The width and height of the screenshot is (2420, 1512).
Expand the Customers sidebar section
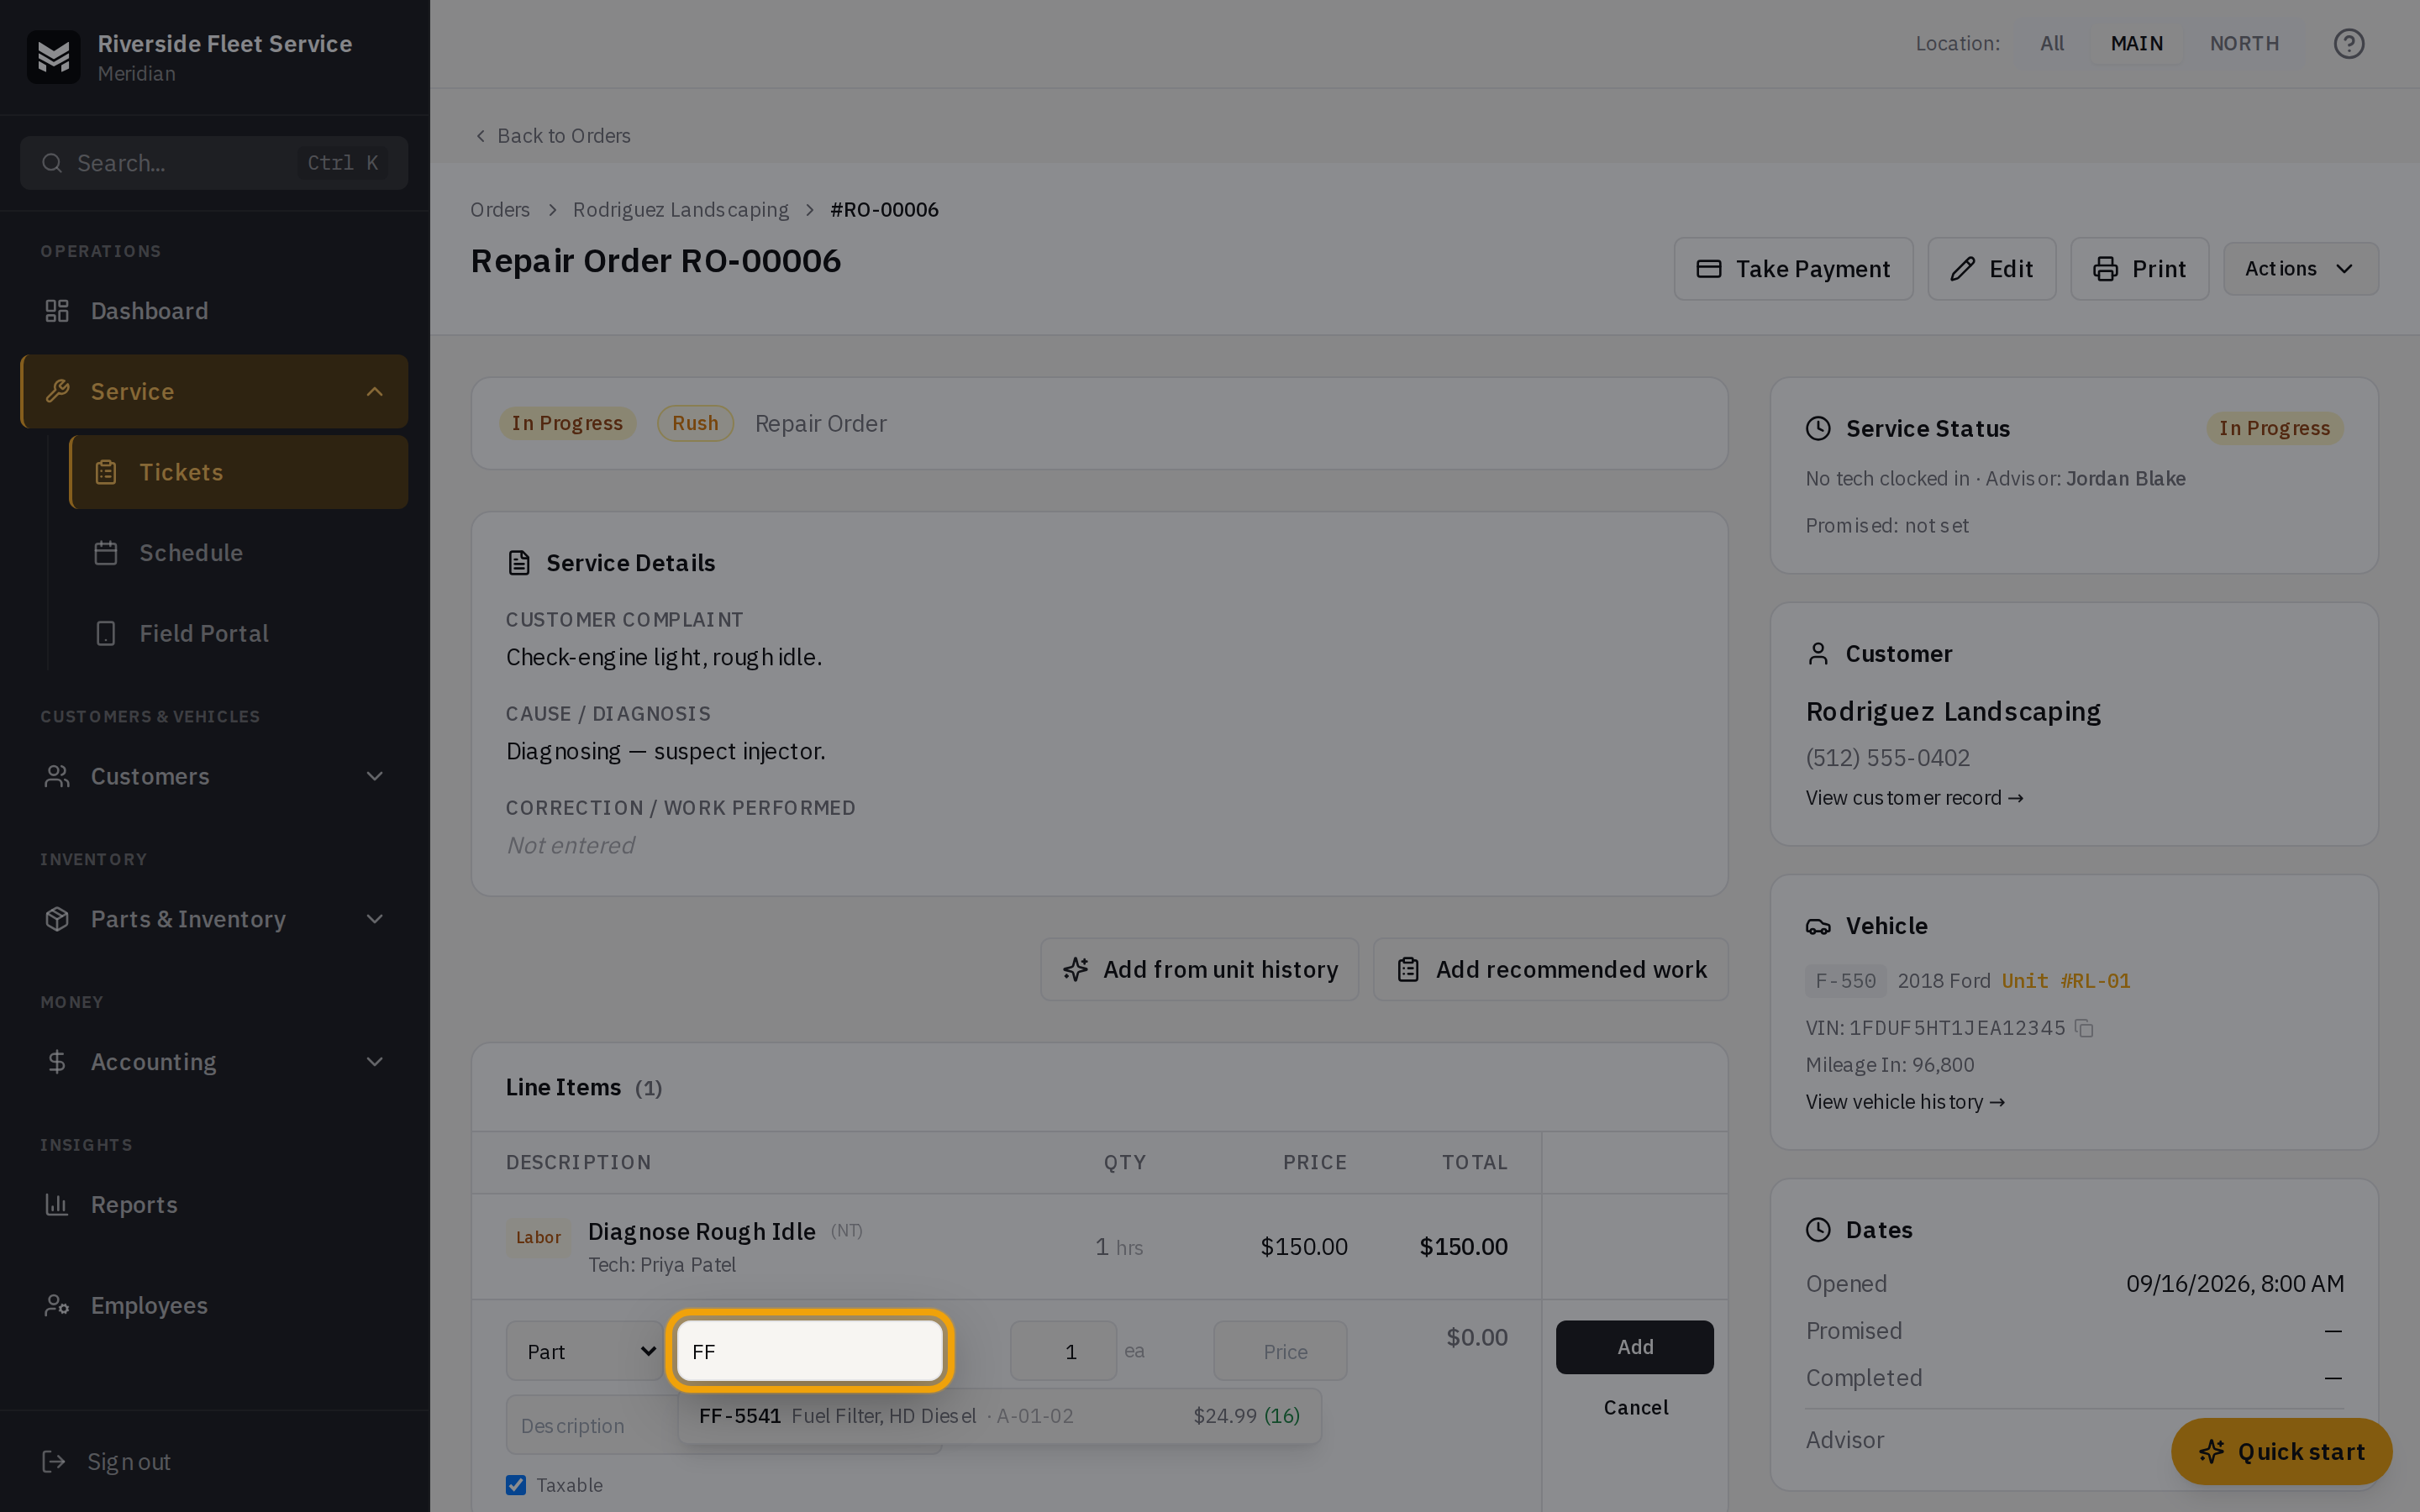[x=214, y=776]
